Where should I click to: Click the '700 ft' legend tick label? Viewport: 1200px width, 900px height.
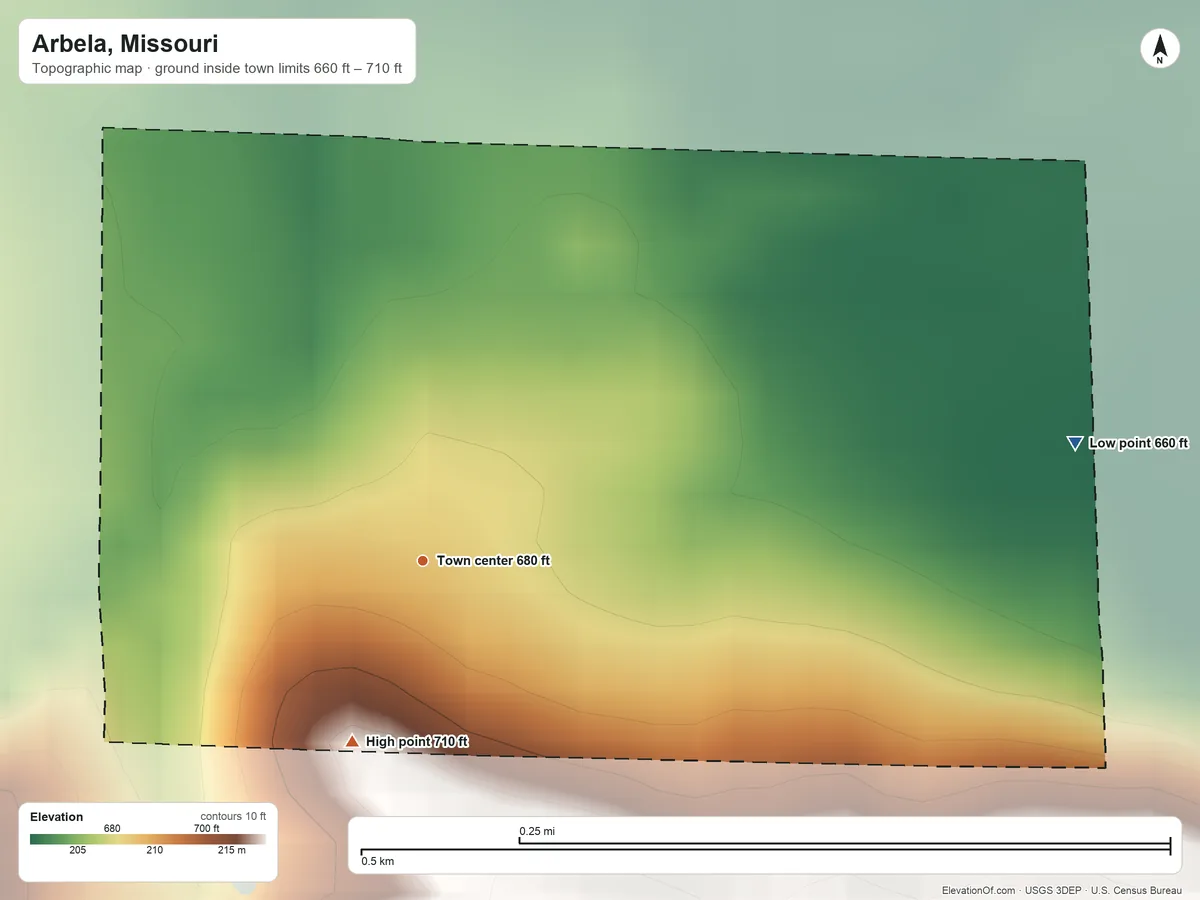click(206, 828)
